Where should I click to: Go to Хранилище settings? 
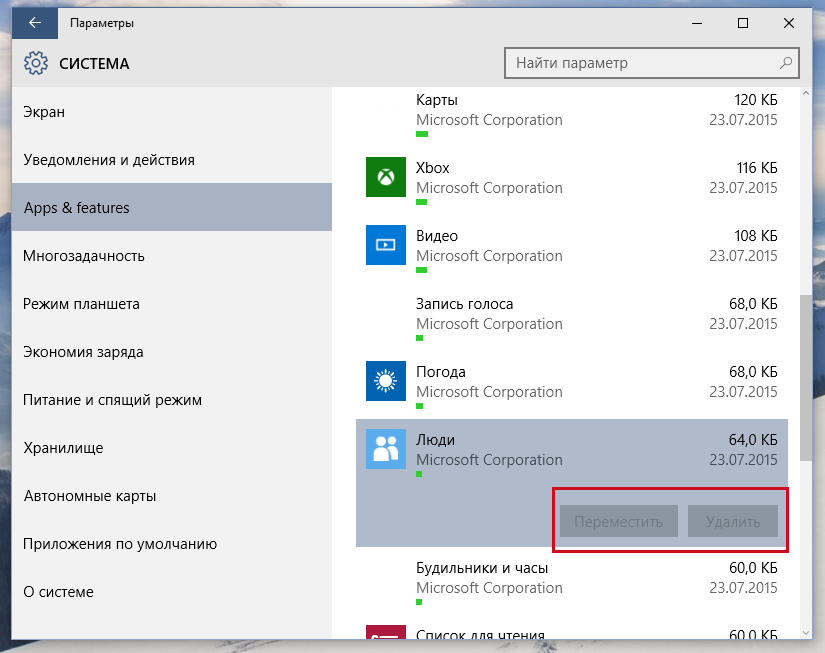click(x=172, y=448)
